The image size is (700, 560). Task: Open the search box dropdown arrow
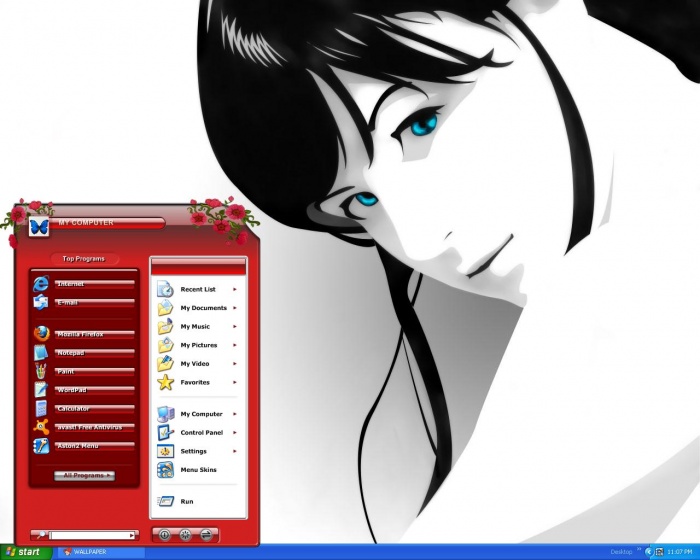[132, 535]
